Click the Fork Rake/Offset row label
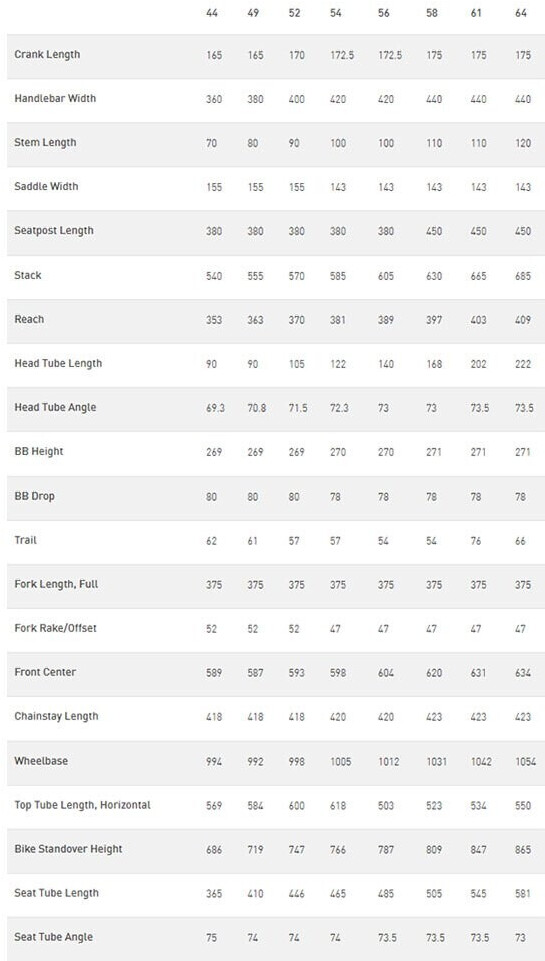The image size is (545, 961). coord(55,628)
